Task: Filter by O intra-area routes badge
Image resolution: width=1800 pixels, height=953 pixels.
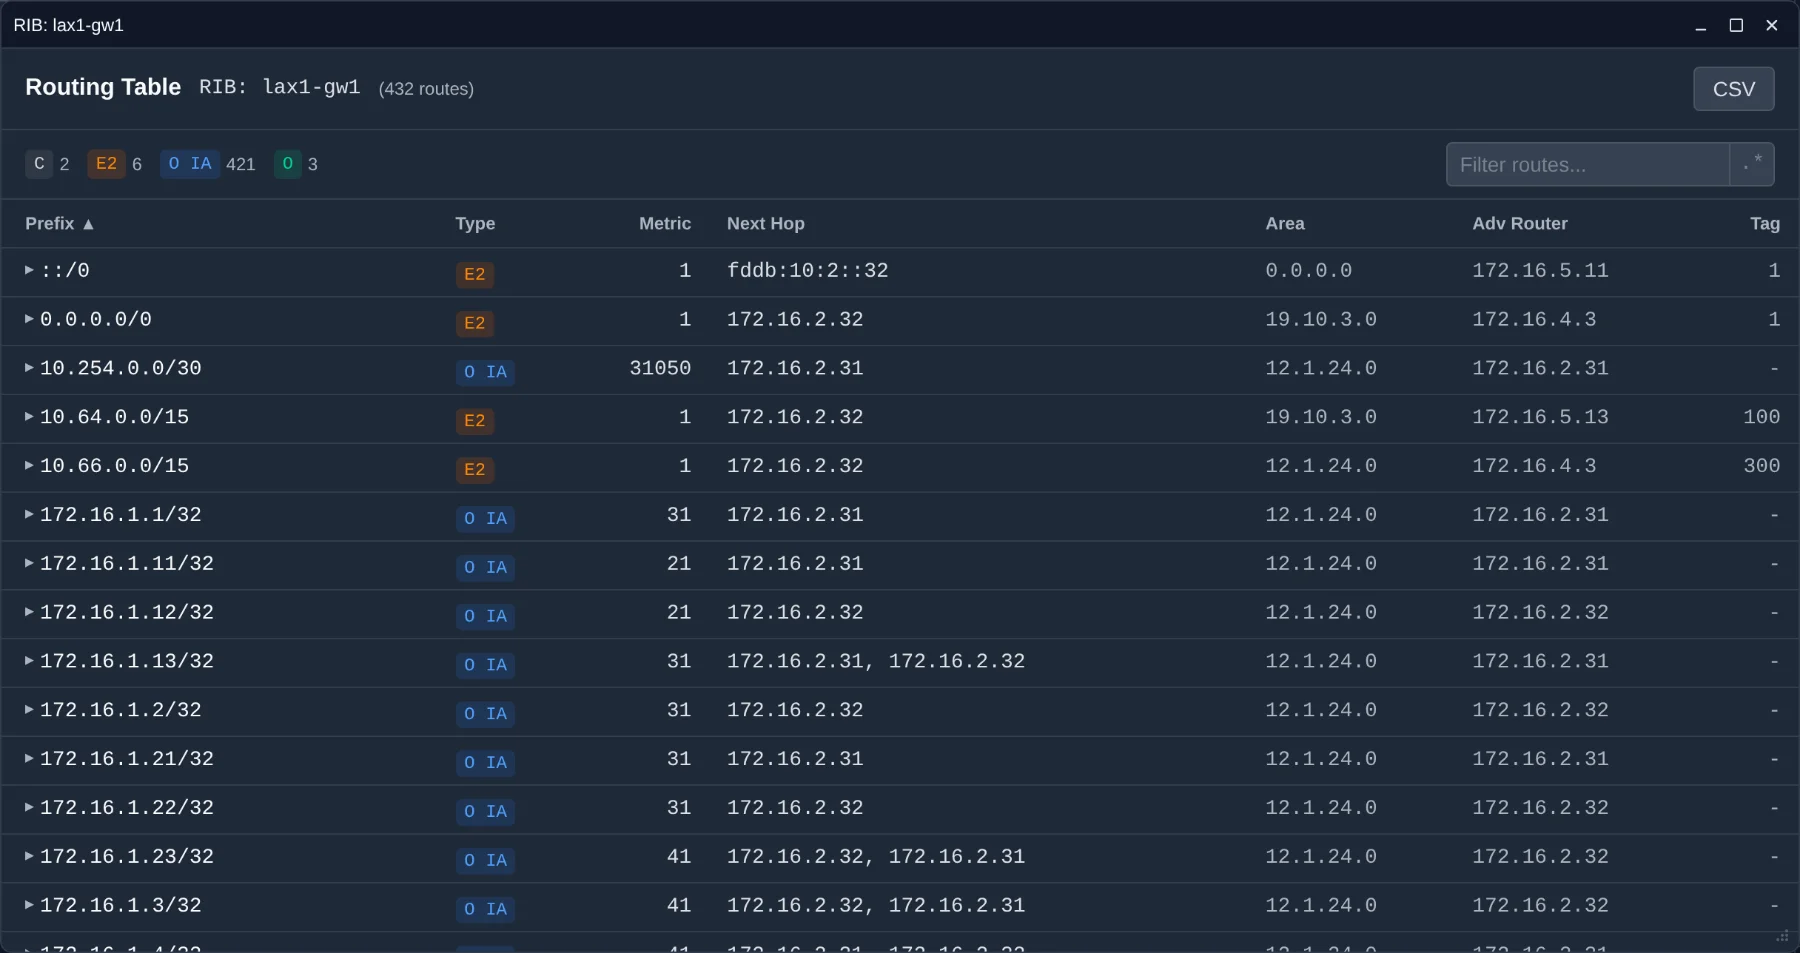Action: click(x=287, y=164)
